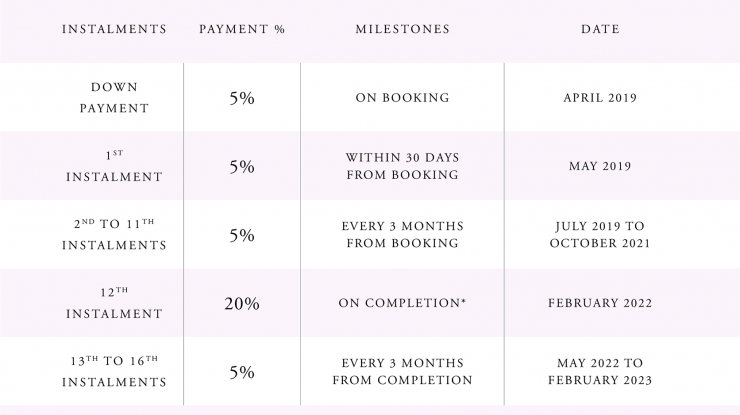
Task: Click the ON COMPLETION* milestone cell
Action: point(402,303)
